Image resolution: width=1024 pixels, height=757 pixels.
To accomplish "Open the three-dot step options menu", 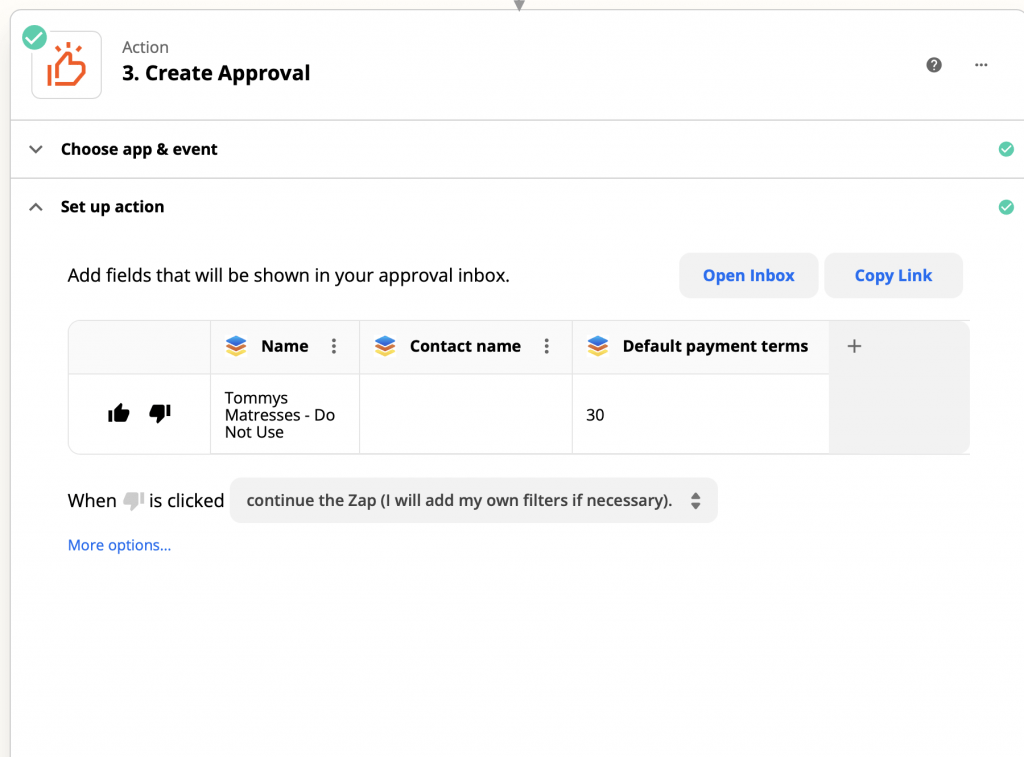I will [x=981, y=65].
